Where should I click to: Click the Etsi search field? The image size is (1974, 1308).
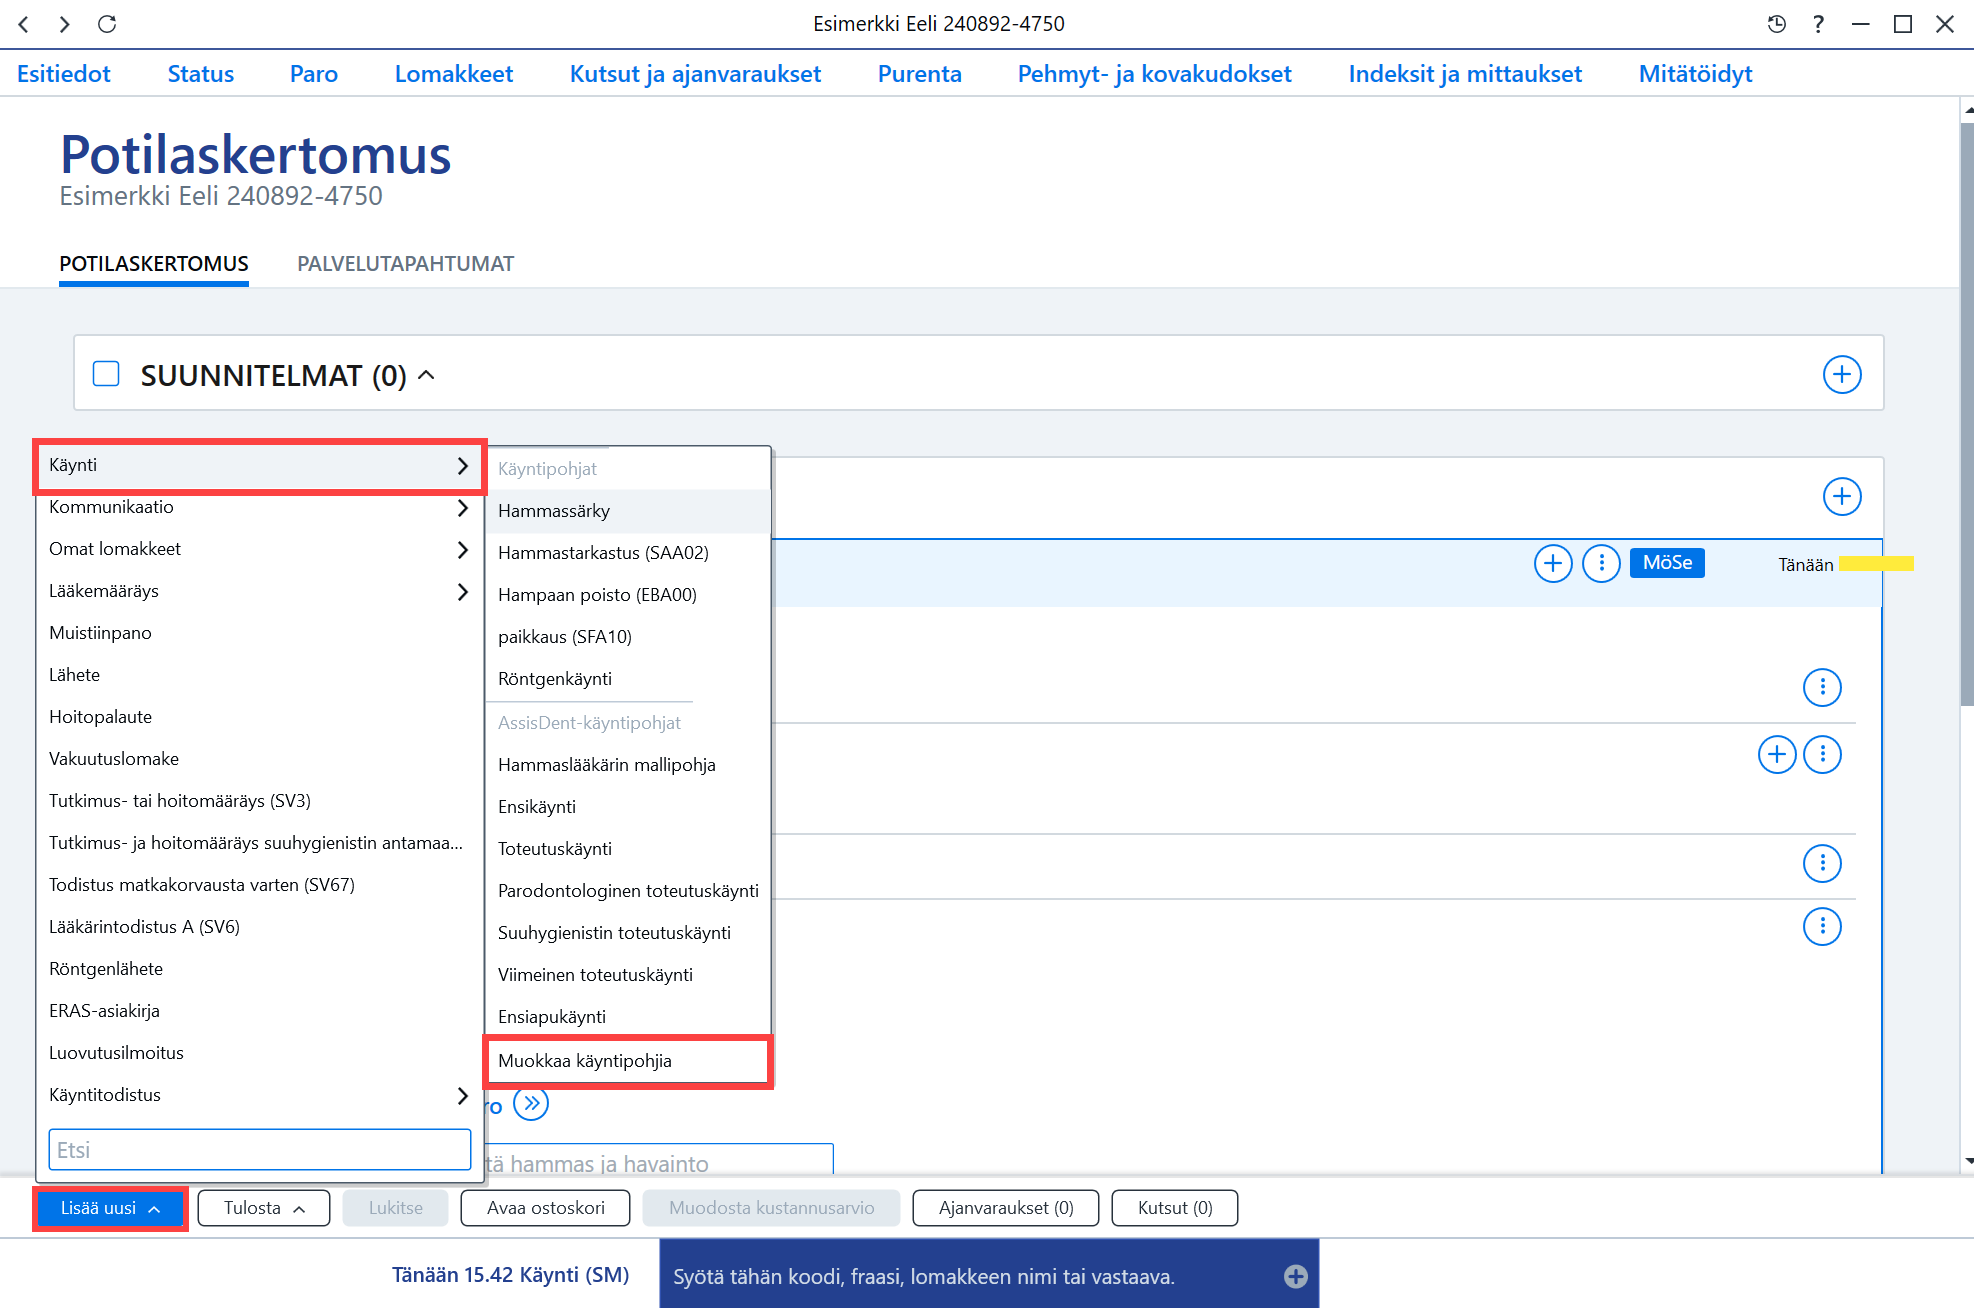[260, 1150]
